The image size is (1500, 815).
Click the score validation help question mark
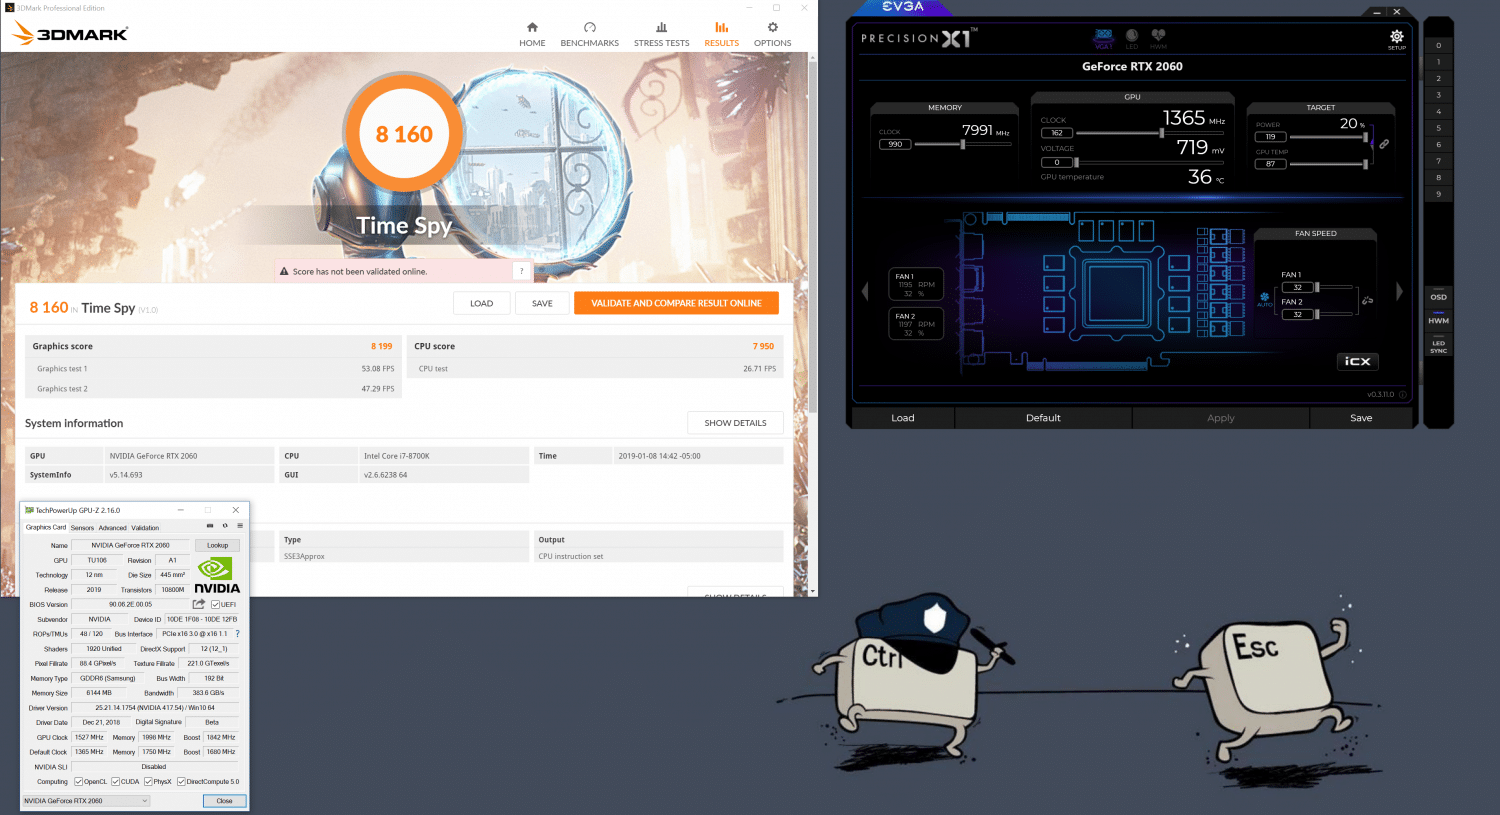[x=521, y=271]
